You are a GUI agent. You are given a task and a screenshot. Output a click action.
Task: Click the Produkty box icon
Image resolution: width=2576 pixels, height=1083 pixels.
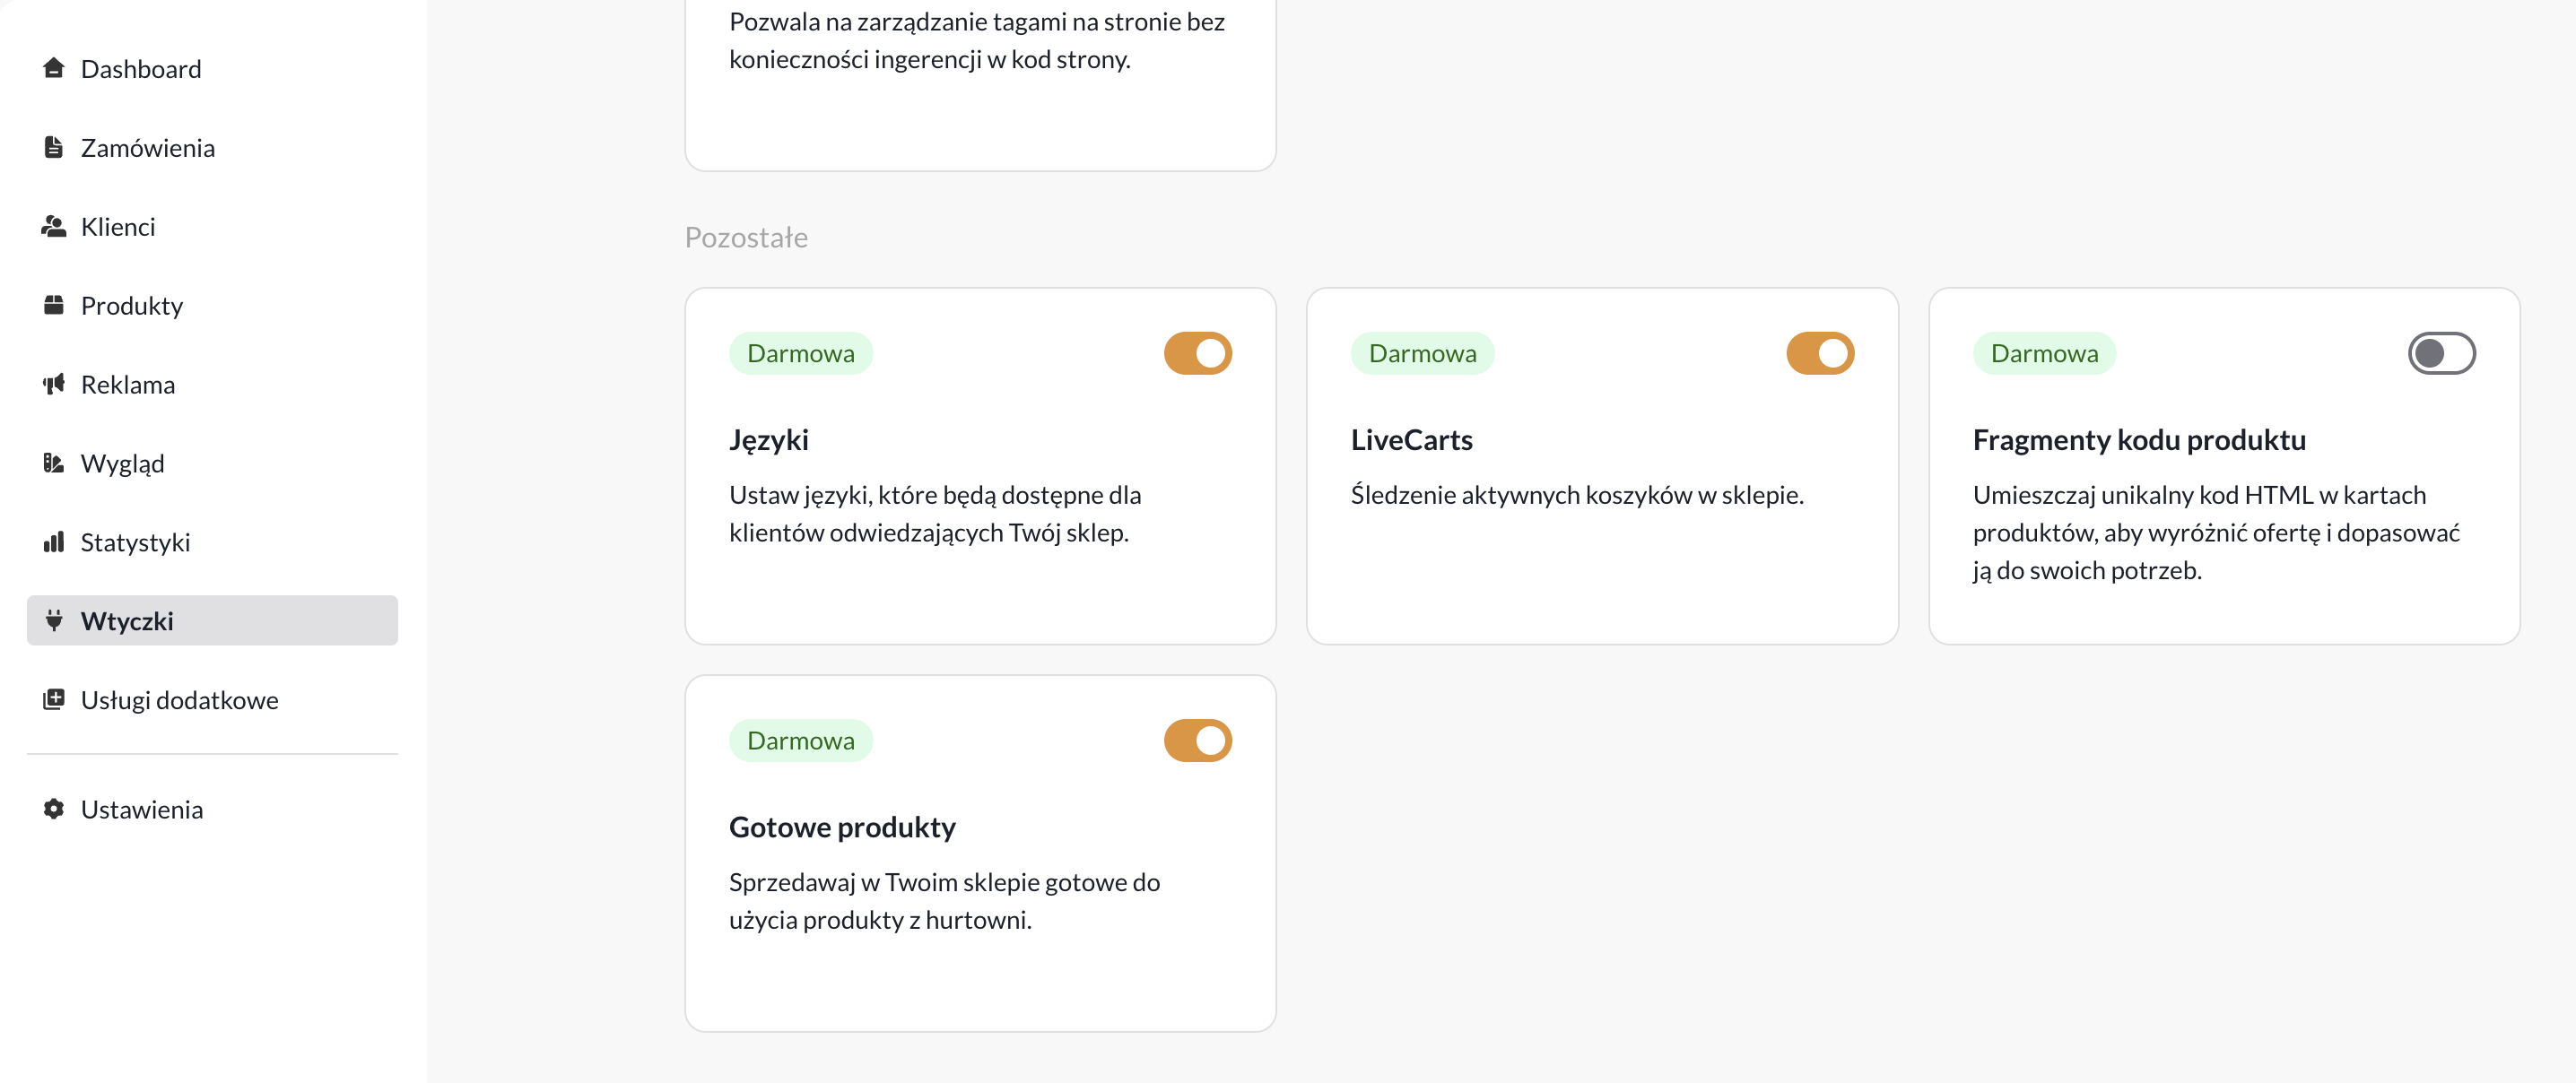pos(54,305)
